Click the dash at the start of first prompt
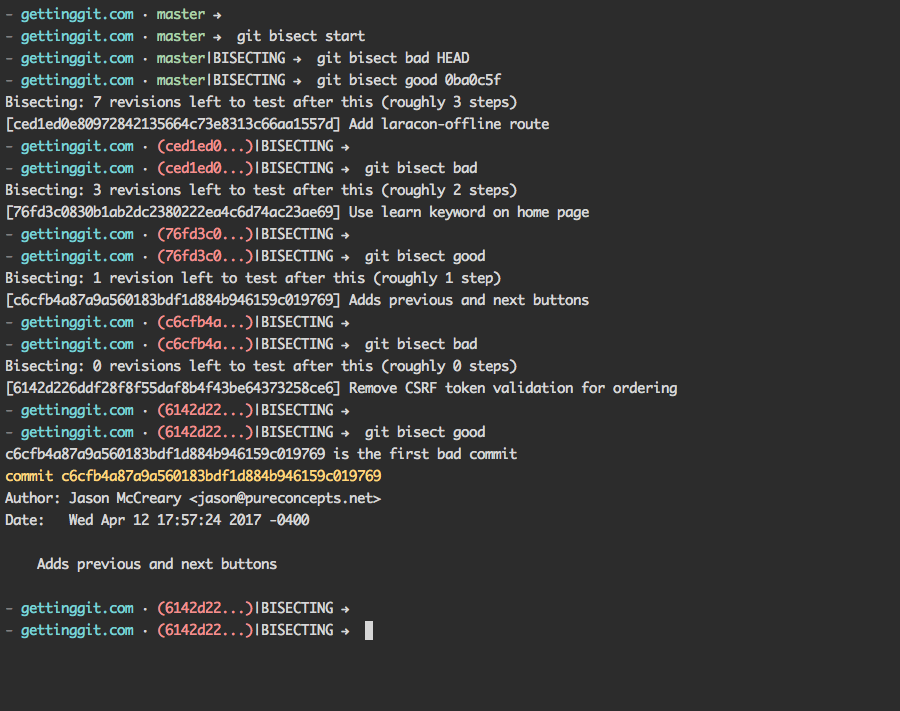This screenshot has width=900, height=711. [8, 14]
